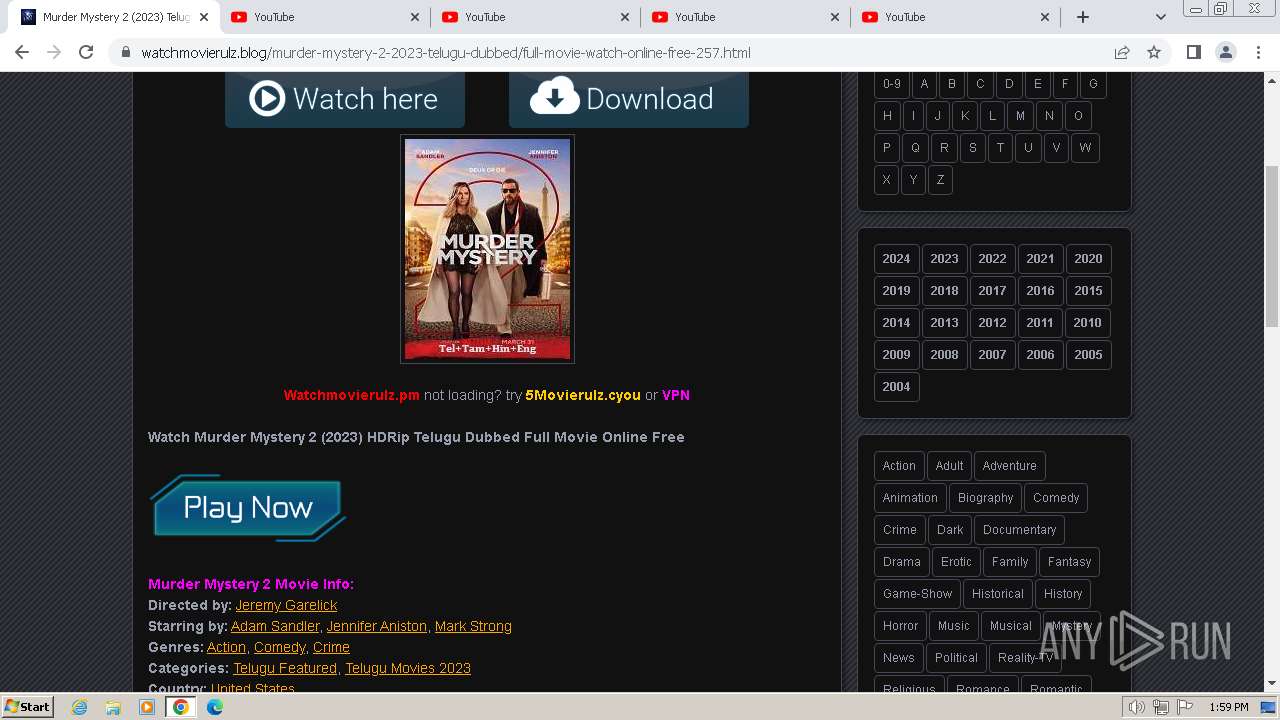Open File Explorer from the taskbar
This screenshot has height=720, width=1280.
click(113, 707)
